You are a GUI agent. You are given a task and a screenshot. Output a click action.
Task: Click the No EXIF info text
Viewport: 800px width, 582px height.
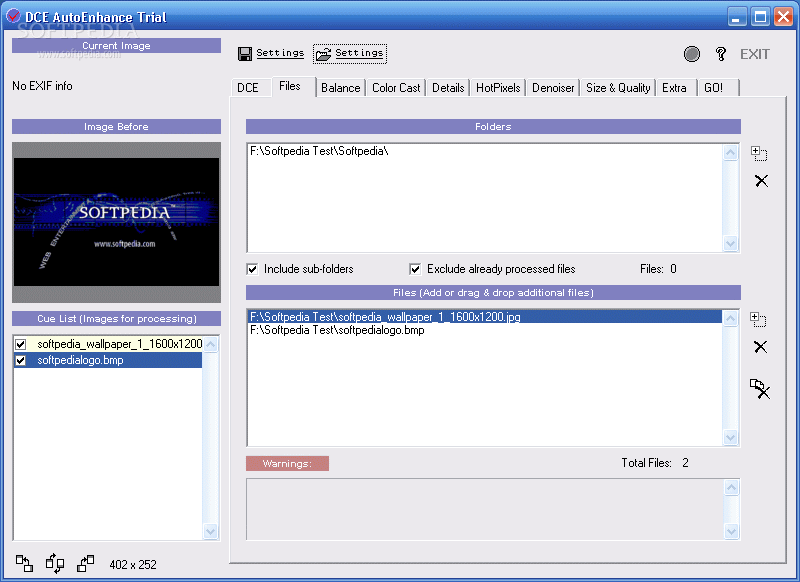(x=42, y=86)
